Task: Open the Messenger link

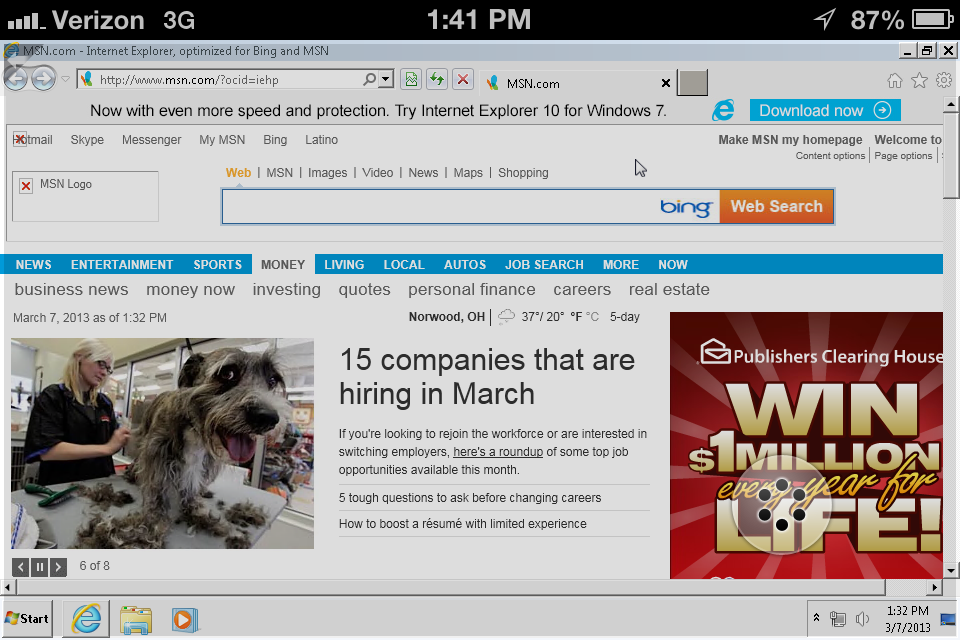Action: [x=151, y=140]
